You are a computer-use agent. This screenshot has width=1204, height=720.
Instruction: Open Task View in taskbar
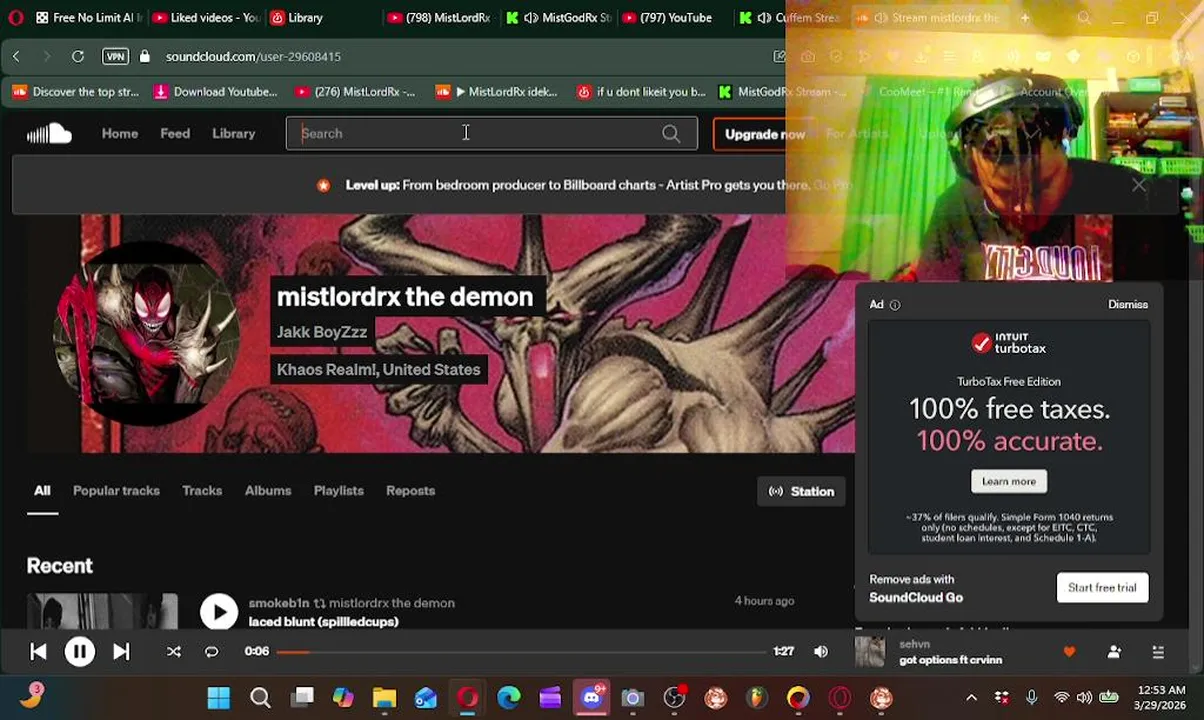point(302,698)
